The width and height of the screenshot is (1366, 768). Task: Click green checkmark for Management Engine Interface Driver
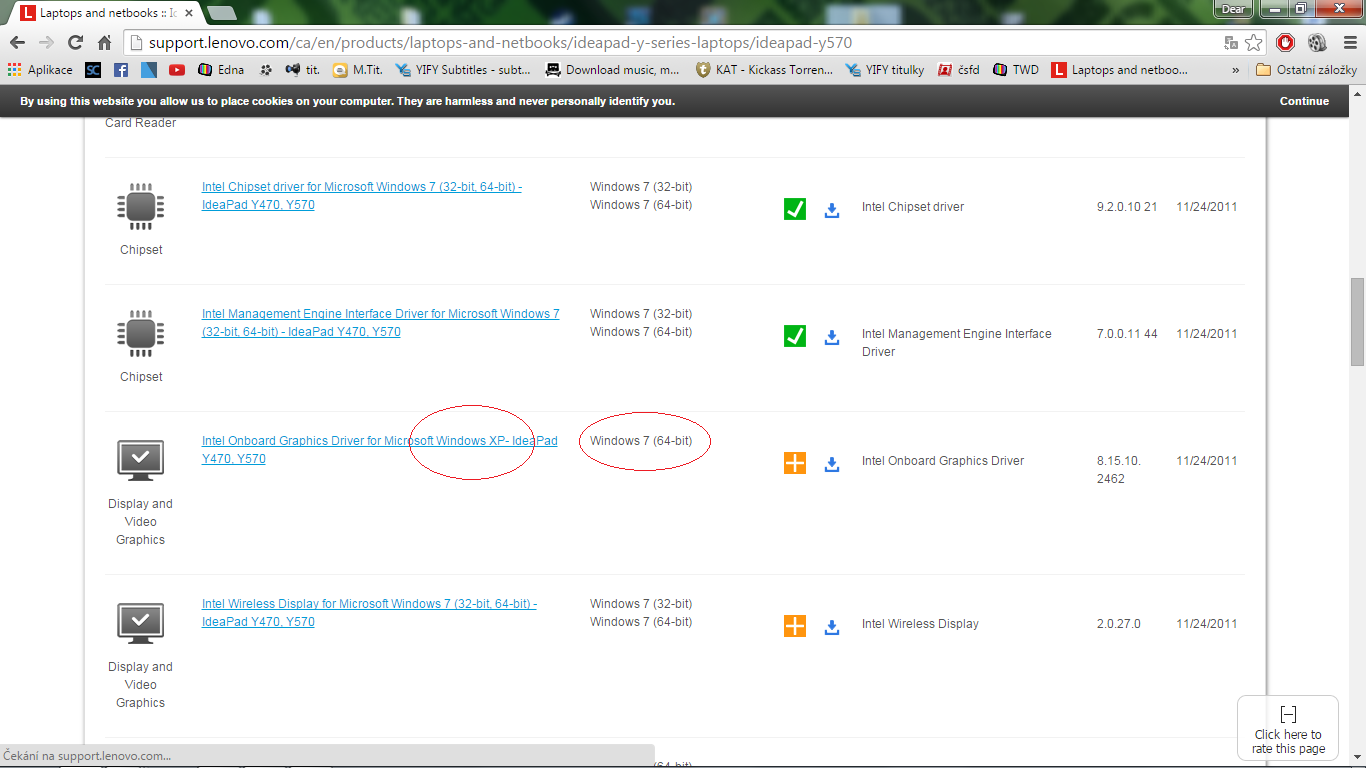coord(795,336)
